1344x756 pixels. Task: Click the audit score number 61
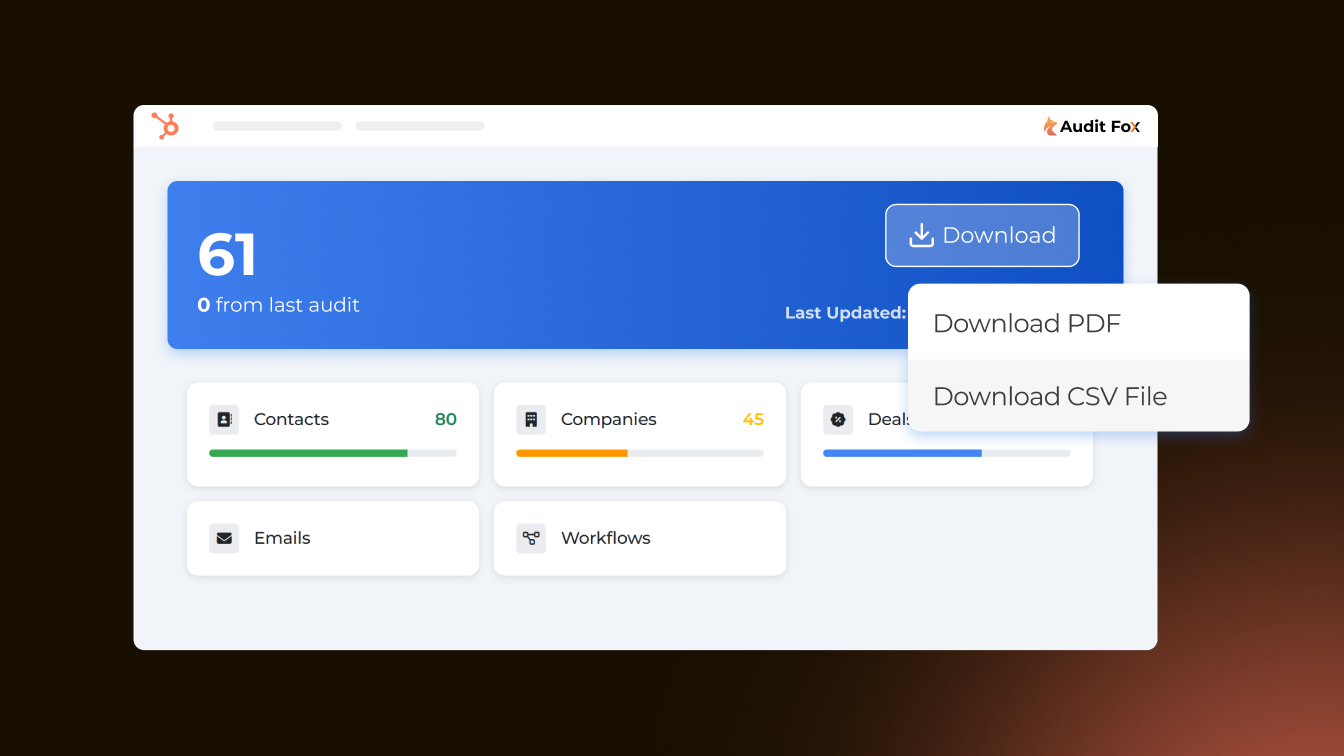click(x=227, y=255)
